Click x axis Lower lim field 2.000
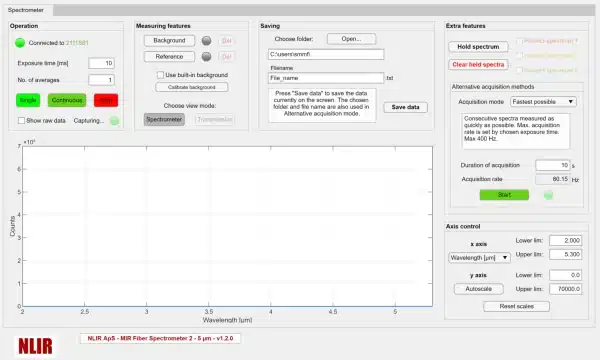This screenshot has width=600, height=360. 566,240
